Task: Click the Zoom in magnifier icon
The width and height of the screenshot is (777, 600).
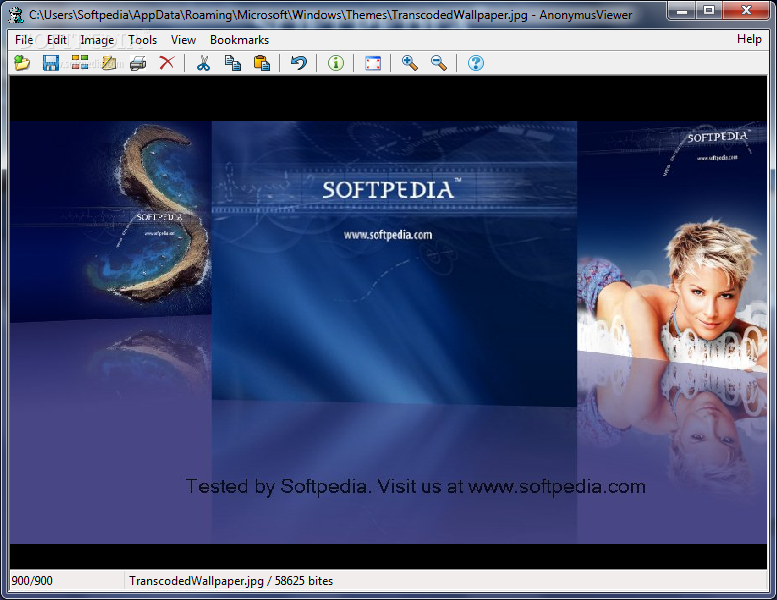Action: coord(410,63)
